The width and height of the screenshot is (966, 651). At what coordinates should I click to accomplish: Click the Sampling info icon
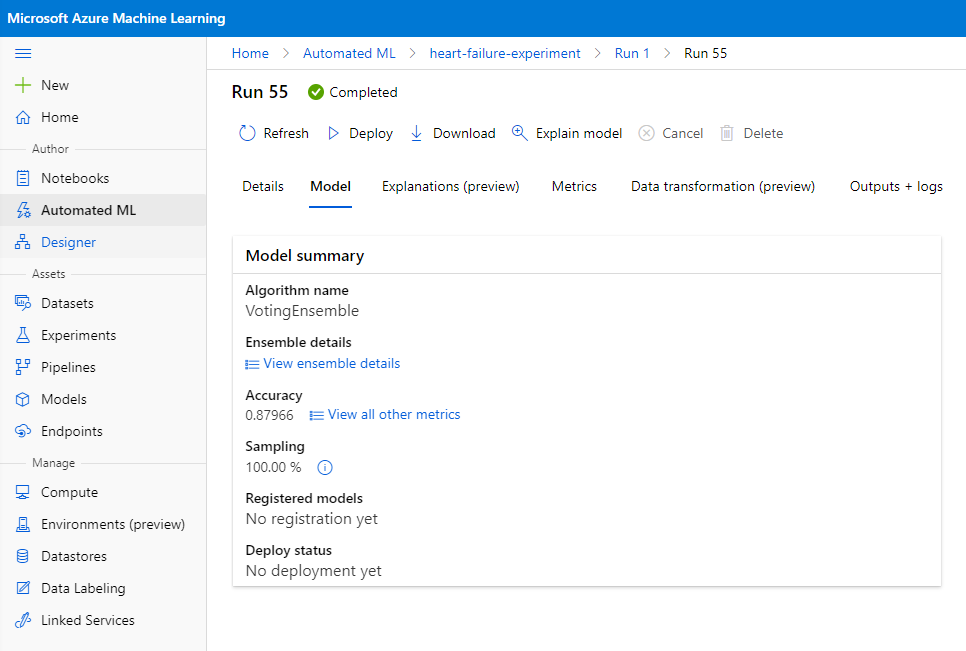click(x=324, y=467)
